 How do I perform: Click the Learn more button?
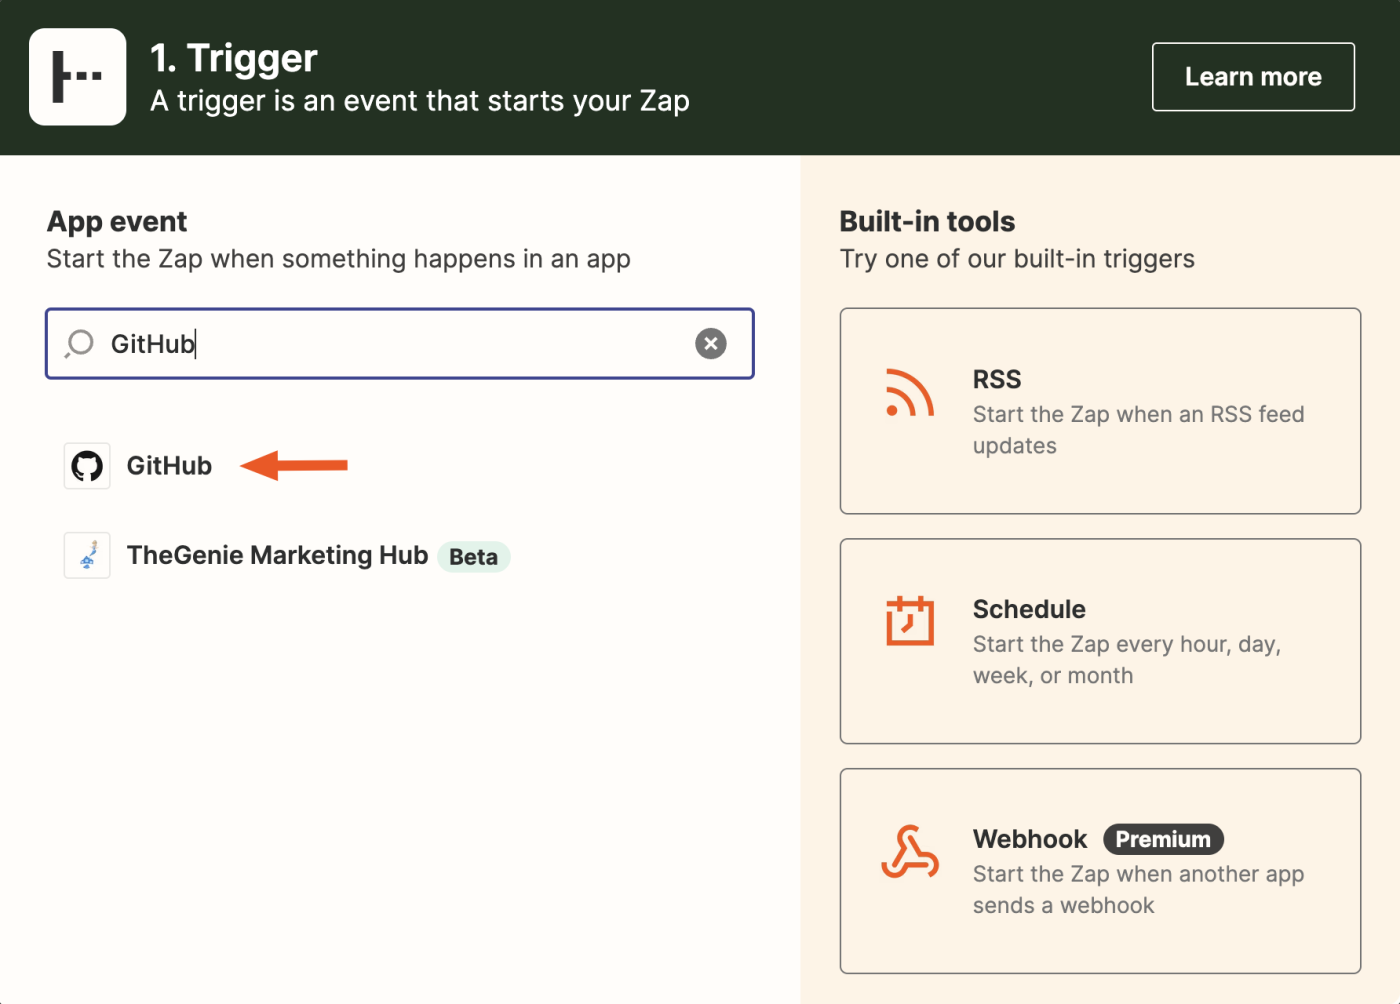(1253, 77)
